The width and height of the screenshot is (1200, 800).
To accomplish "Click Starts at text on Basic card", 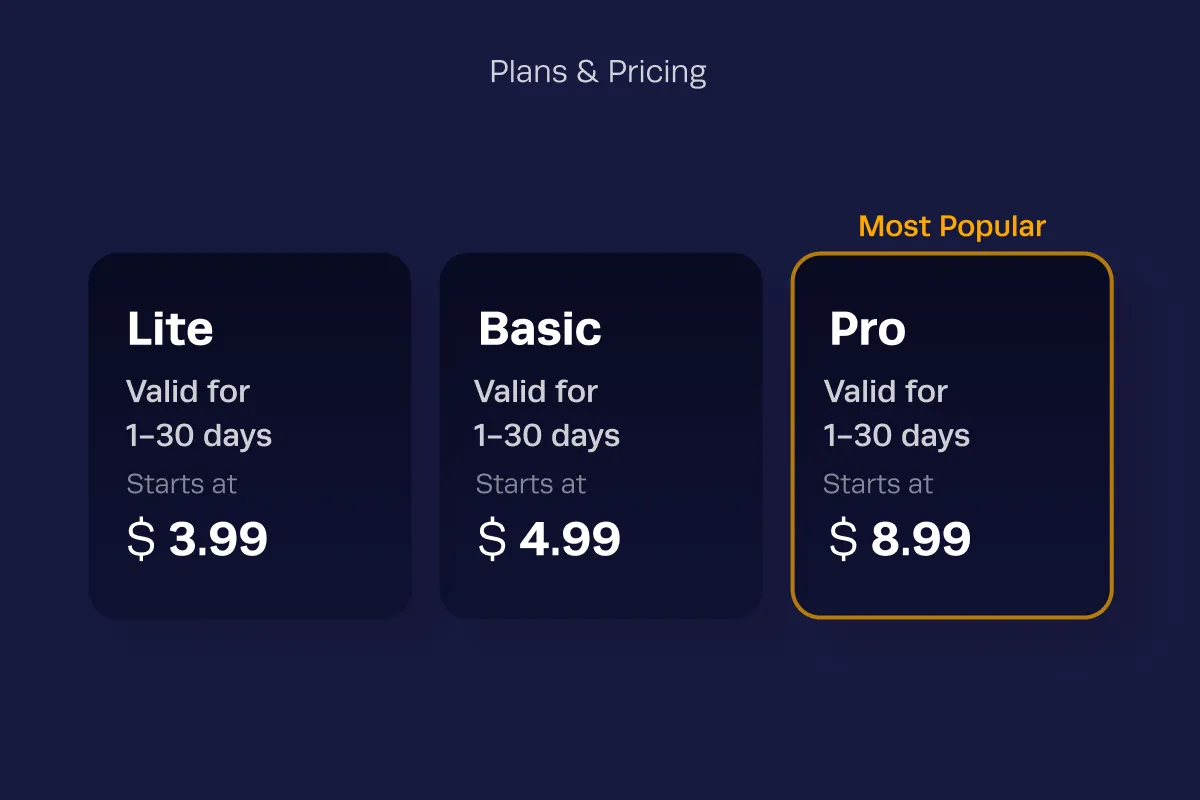I will [x=531, y=484].
